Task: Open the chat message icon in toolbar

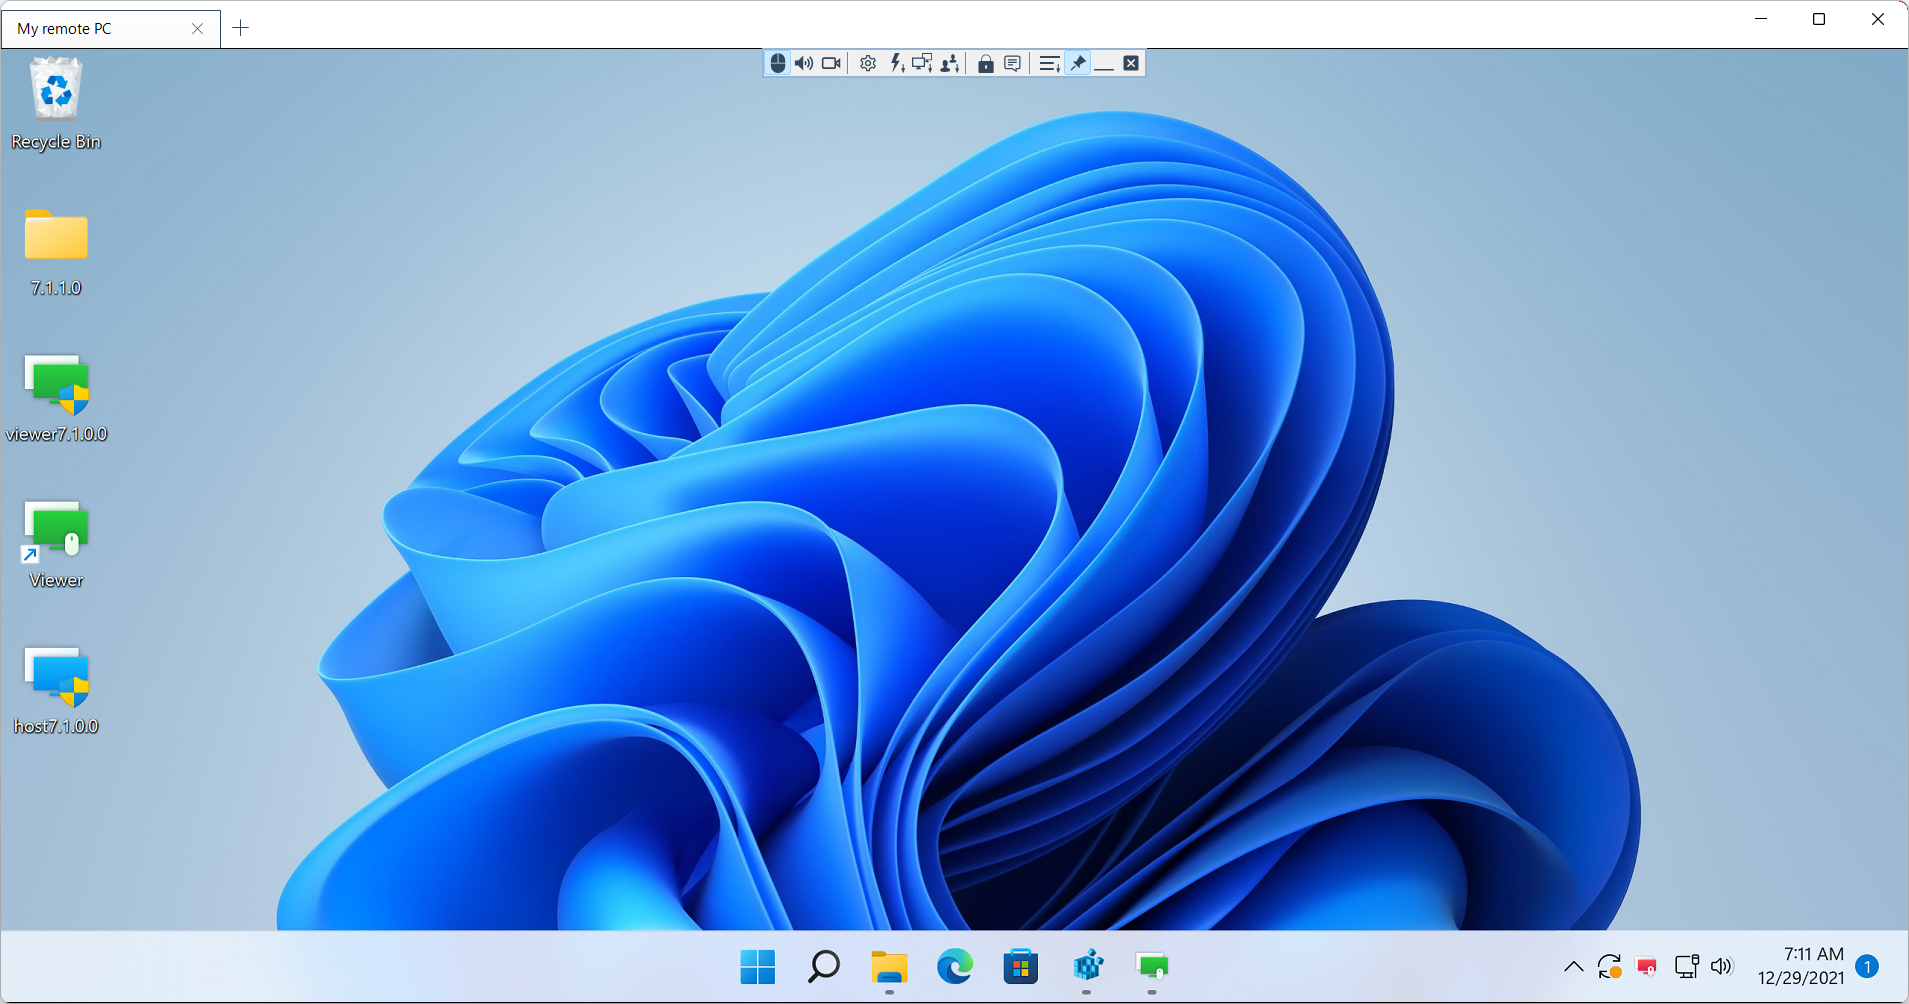Action: pyautogui.click(x=1013, y=64)
